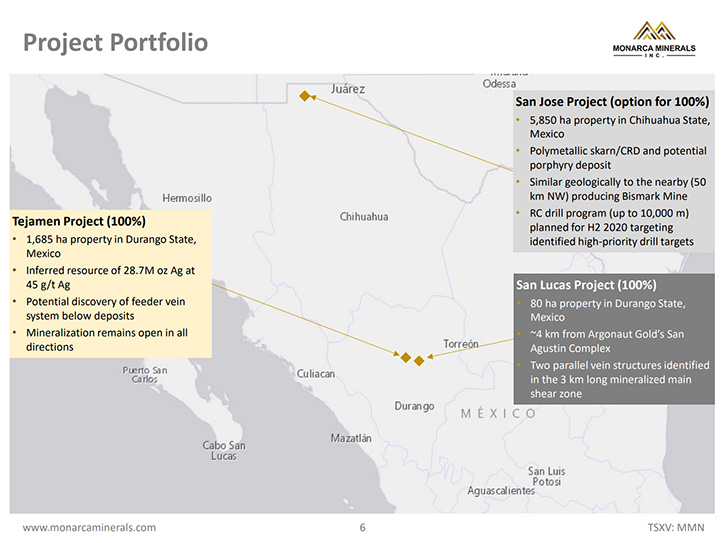Screen dimensions: 725x543
Task: Click the Torreón map label
Action: pos(461,344)
